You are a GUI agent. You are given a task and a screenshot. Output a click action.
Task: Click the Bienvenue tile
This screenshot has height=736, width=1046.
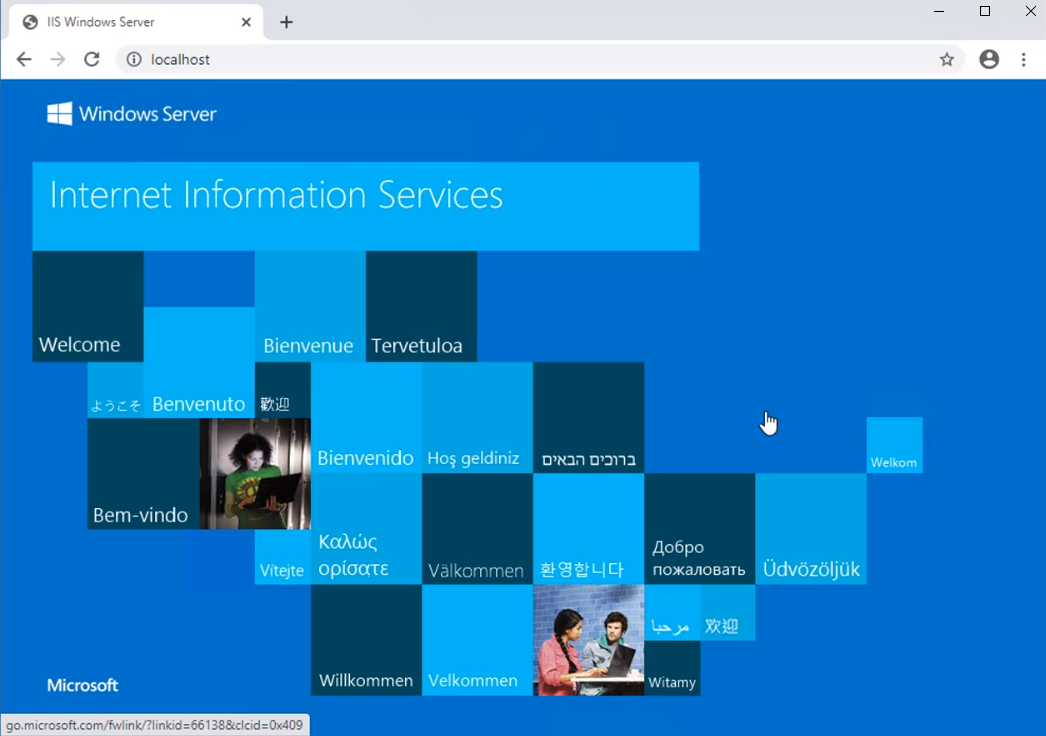[x=310, y=306]
